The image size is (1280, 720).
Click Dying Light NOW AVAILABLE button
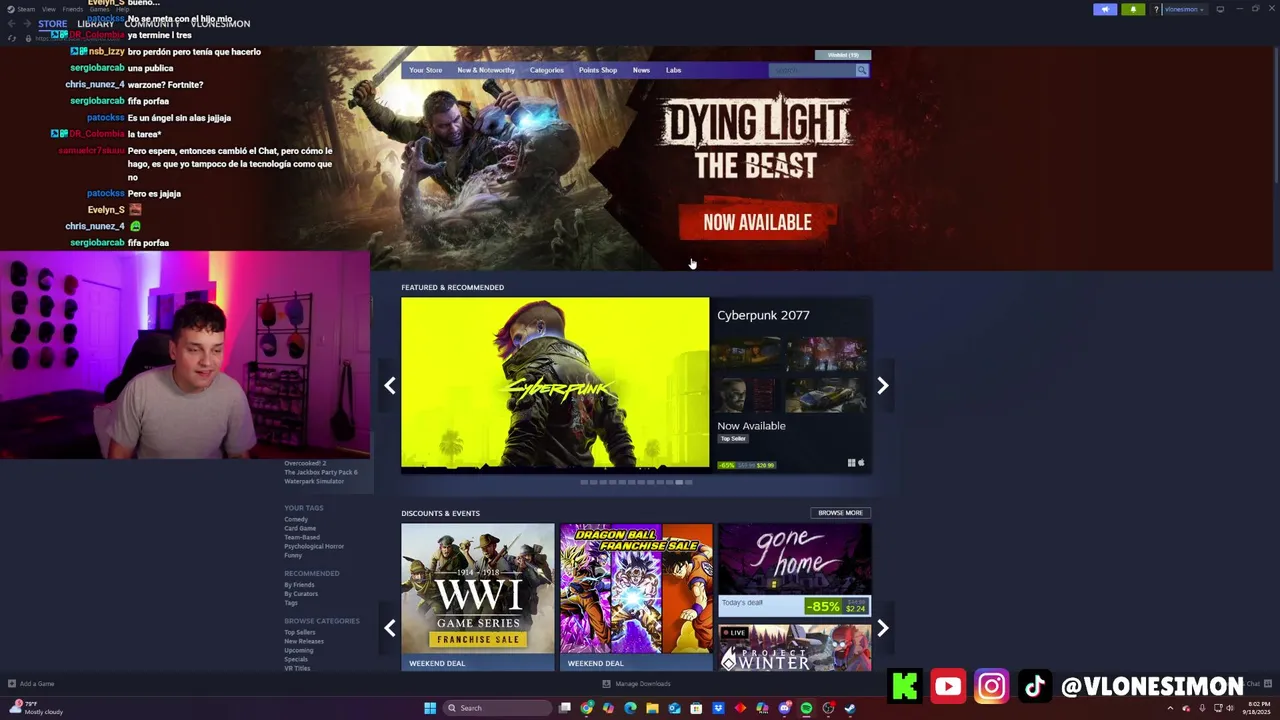(757, 222)
